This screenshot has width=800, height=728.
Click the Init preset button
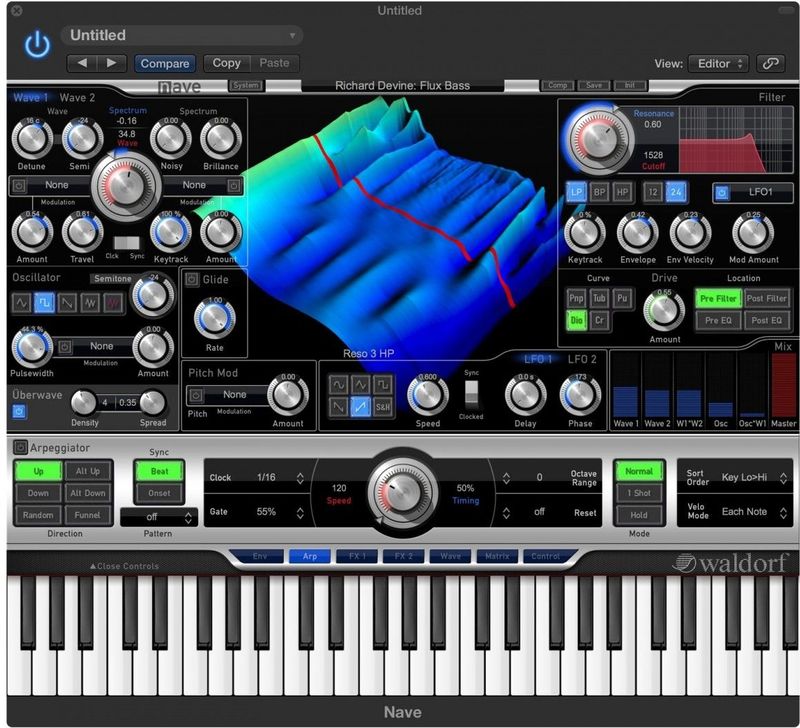[630, 85]
